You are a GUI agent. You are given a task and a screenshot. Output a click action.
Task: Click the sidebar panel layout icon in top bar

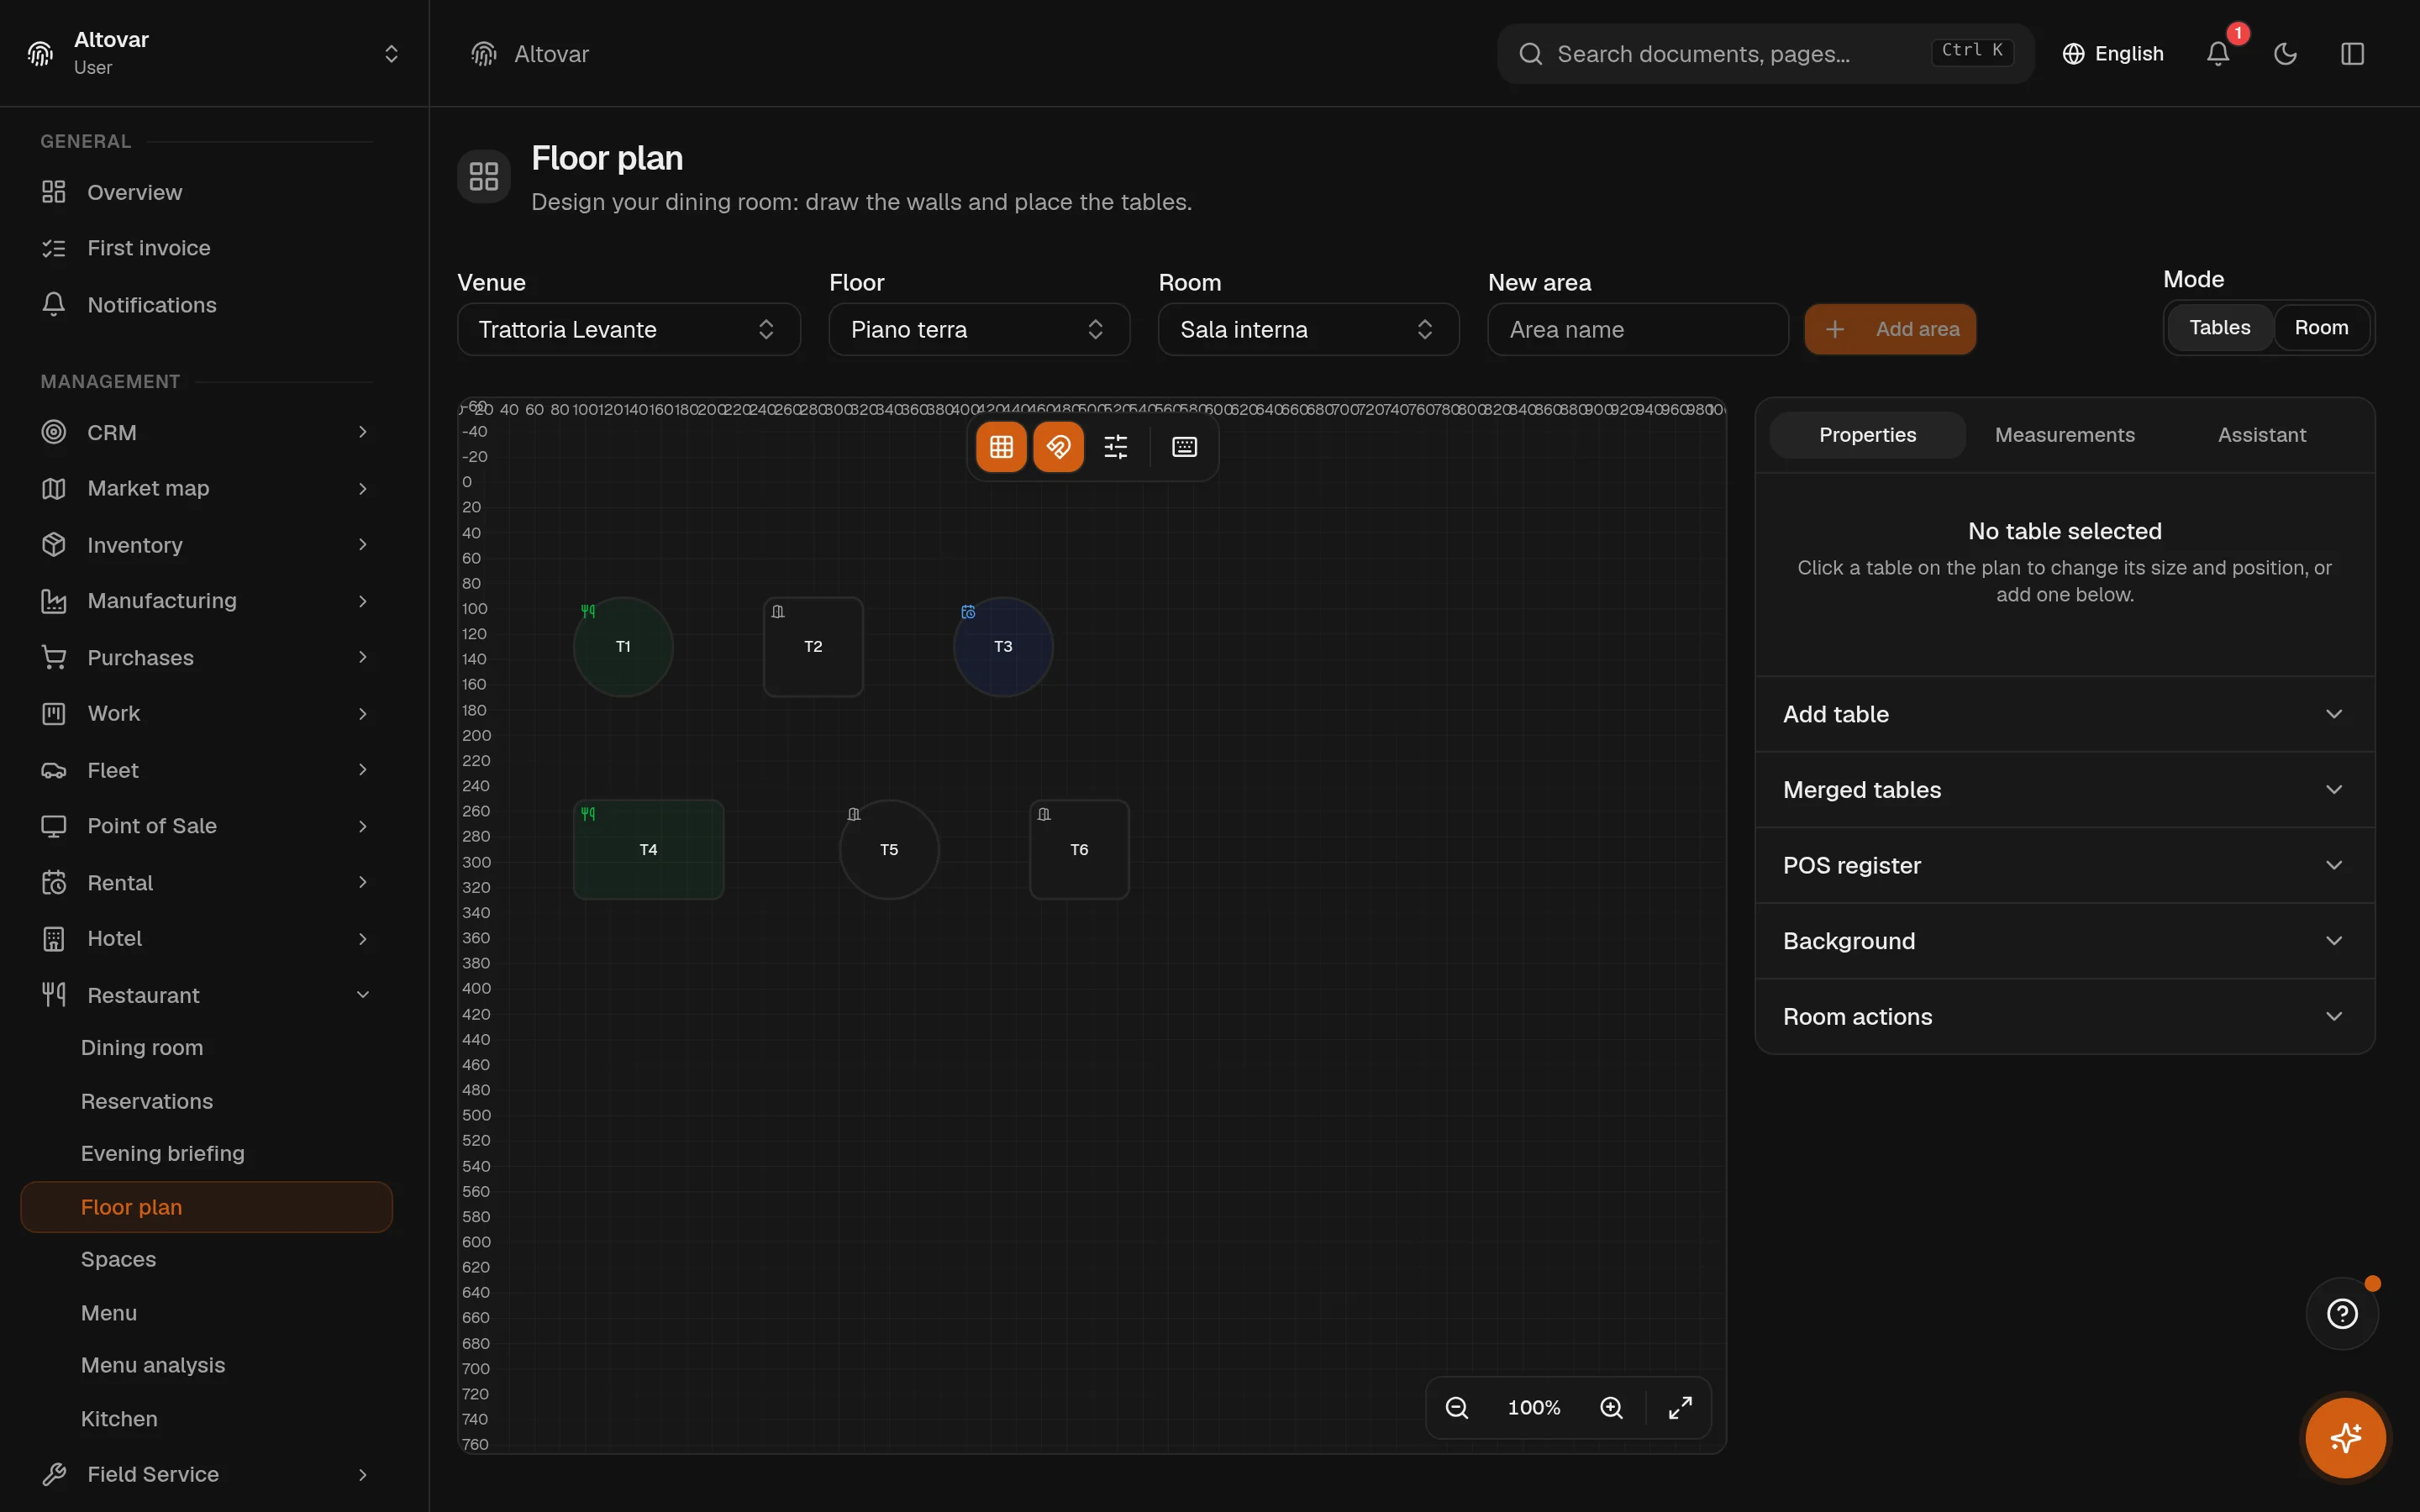(2352, 54)
